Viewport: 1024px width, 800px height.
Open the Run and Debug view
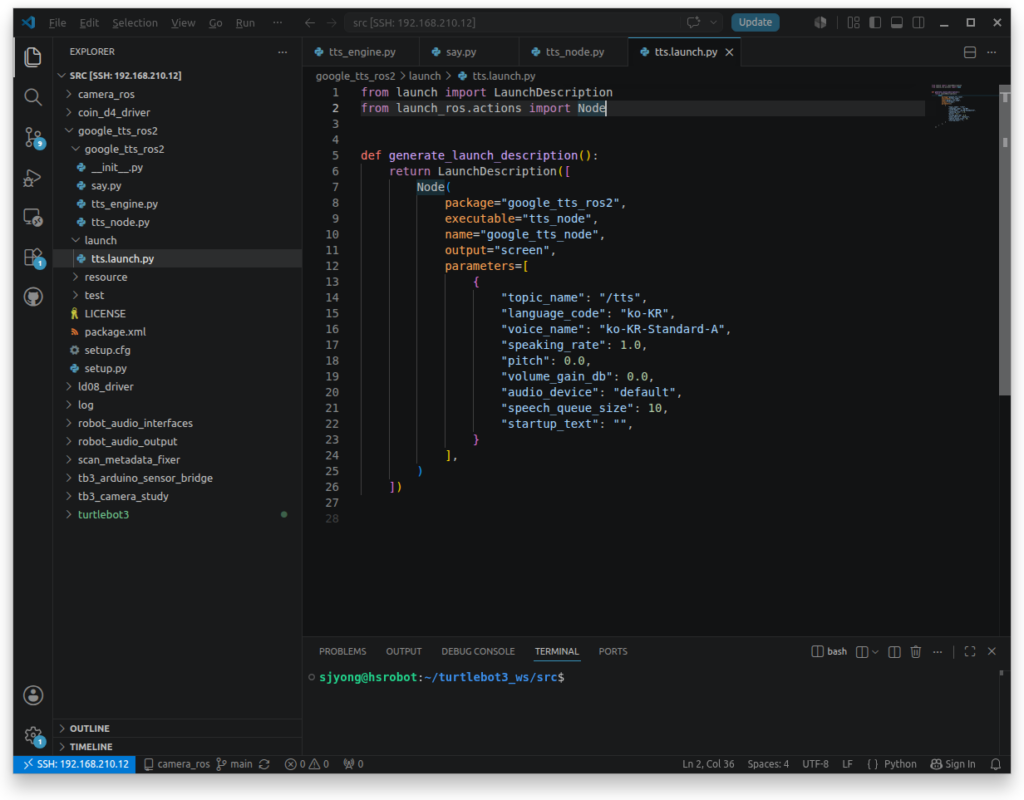(x=33, y=178)
